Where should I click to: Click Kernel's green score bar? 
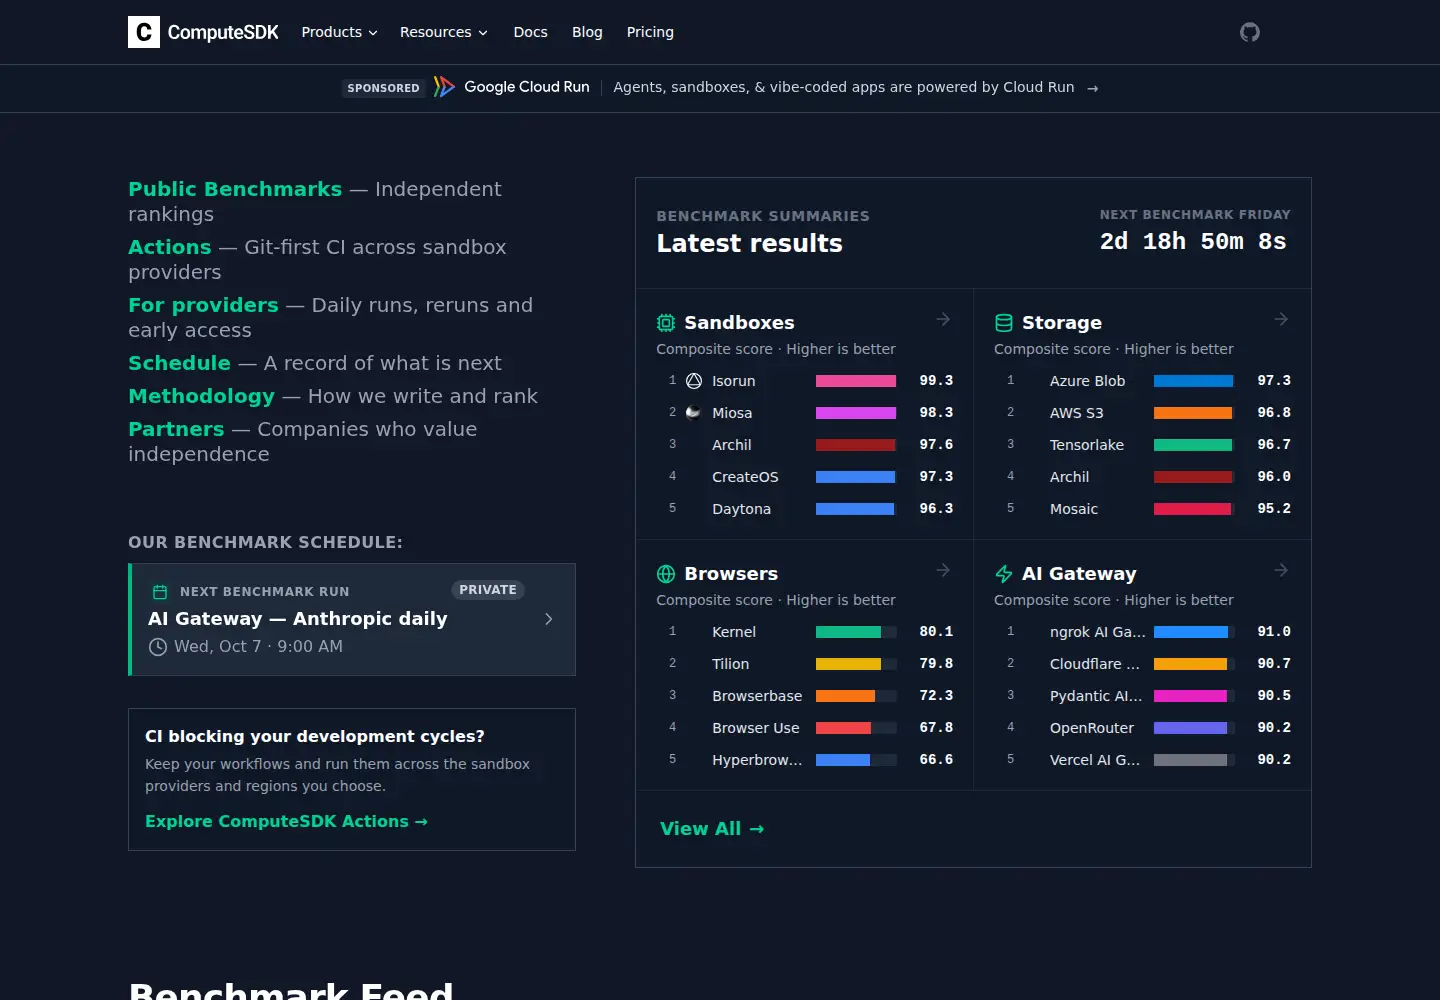(x=848, y=632)
